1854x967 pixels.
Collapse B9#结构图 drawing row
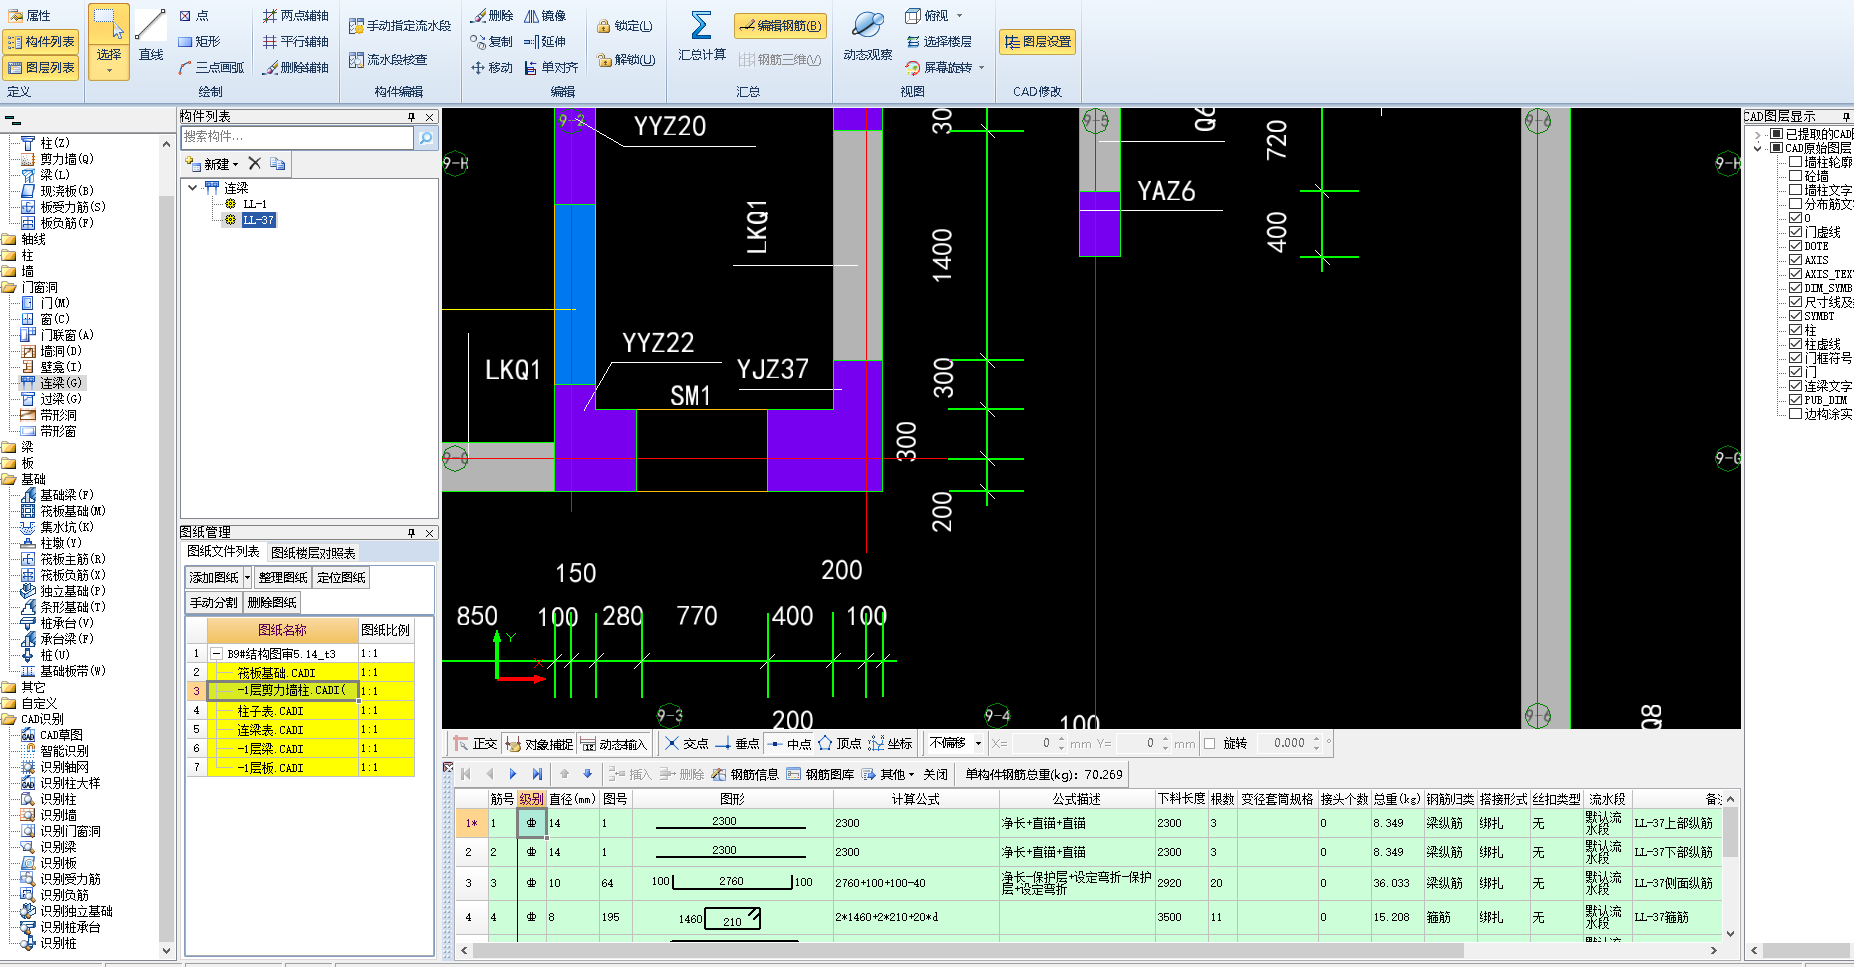pos(216,654)
